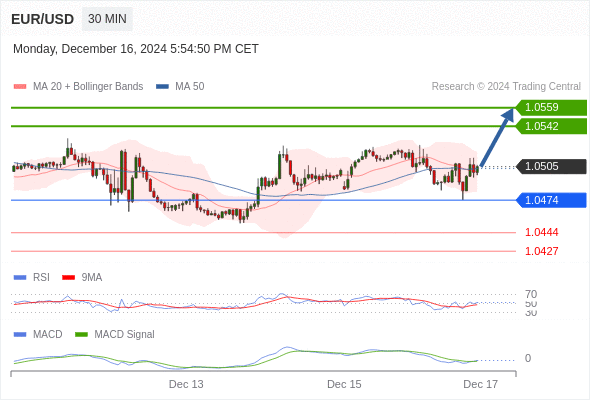Screen dimensions: 590x400
Task: Click the 1.0559 resistance price tag
Action: [x=551, y=108]
